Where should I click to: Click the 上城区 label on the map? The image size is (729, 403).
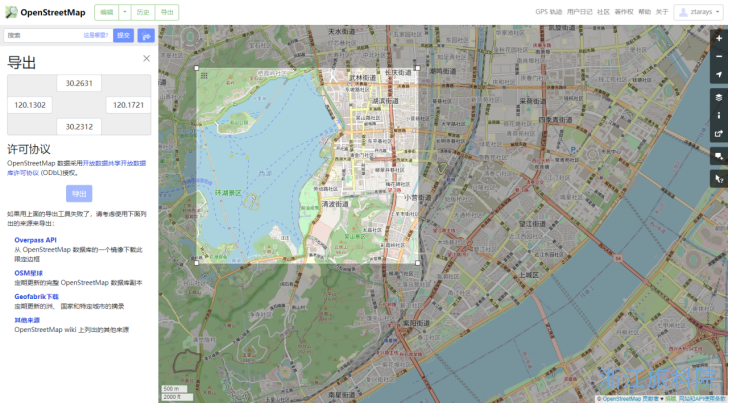[529, 275]
